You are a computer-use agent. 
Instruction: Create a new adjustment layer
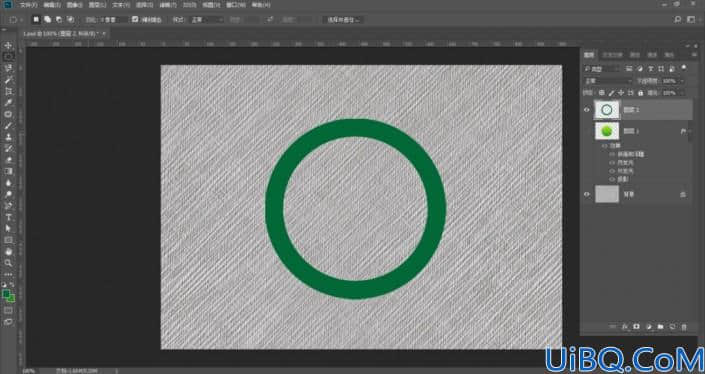click(649, 327)
